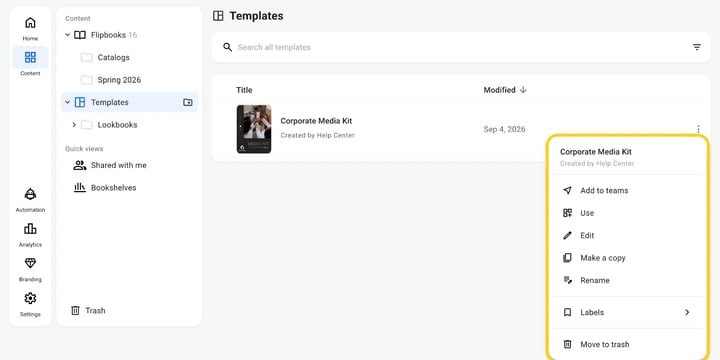The image size is (720, 360).
Task: Expand the Lookbooks folder
Action: pyautogui.click(x=74, y=125)
